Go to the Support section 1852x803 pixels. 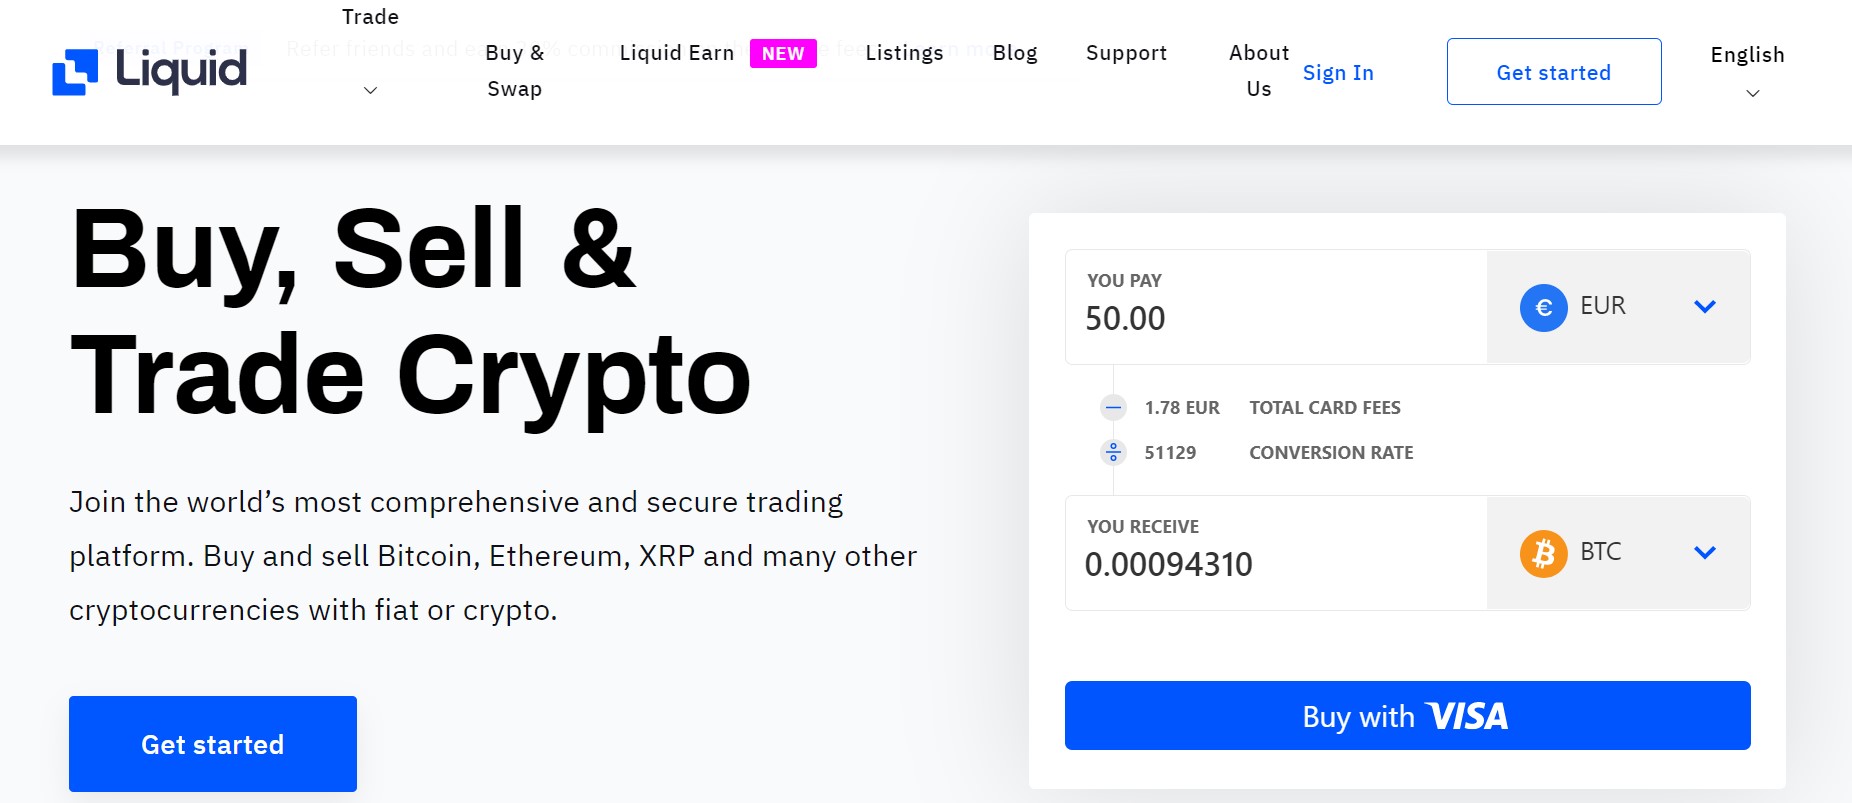pyautogui.click(x=1126, y=53)
